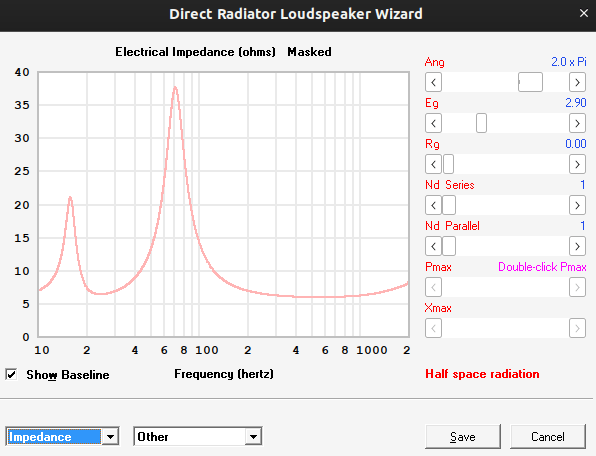The height and width of the screenshot is (456, 596).
Task: Click the disabled Xmax right arrow
Action: (577, 328)
